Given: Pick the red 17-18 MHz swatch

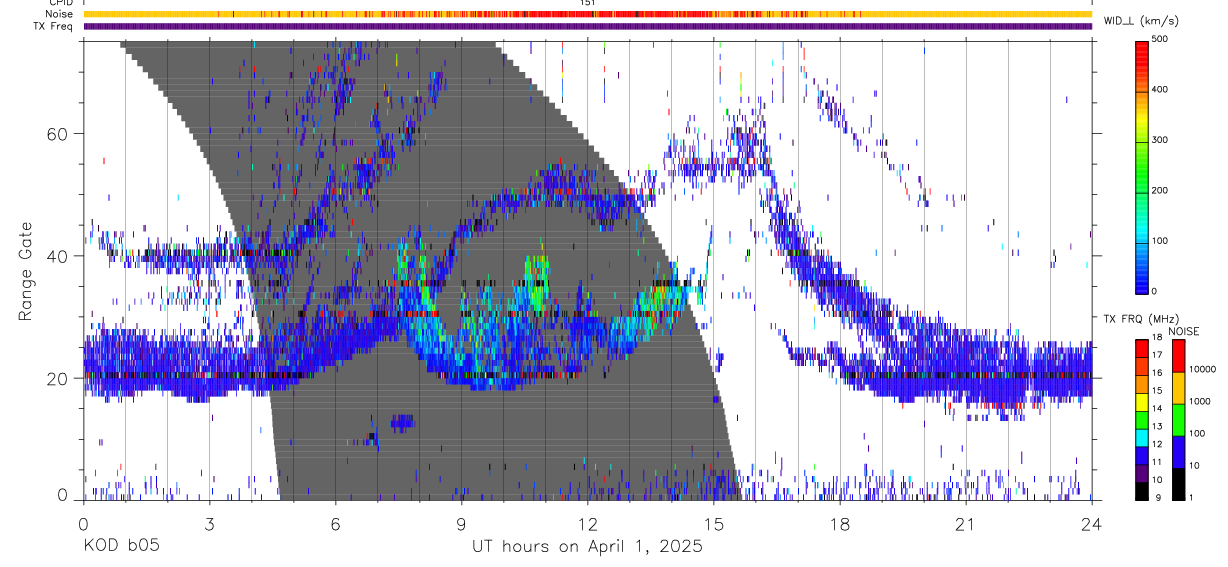Looking at the screenshot, I should point(1142,349).
